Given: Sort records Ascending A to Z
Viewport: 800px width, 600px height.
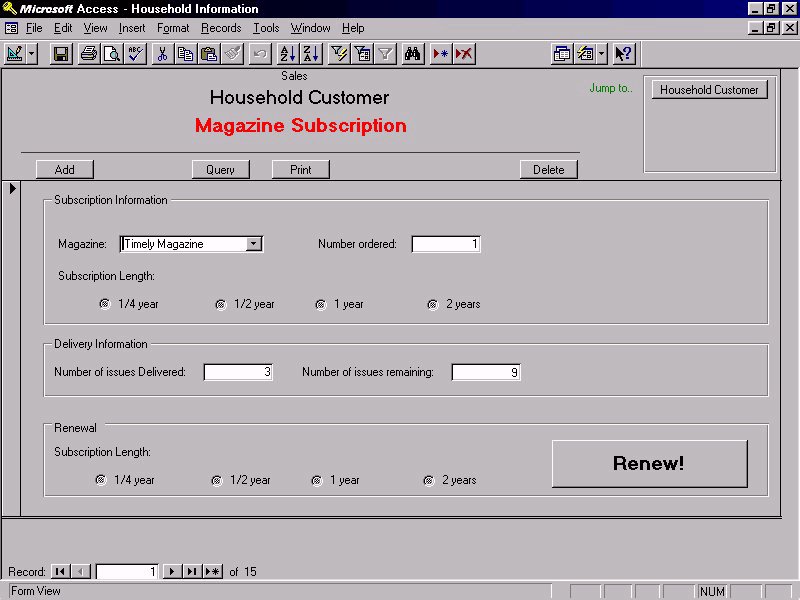Looking at the screenshot, I should click(x=288, y=54).
